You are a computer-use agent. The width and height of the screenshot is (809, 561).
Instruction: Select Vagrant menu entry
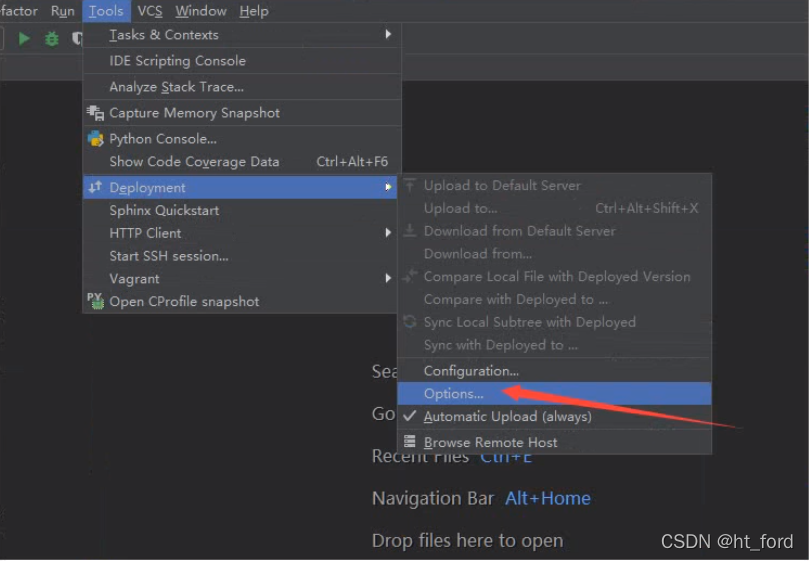pos(240,278)
